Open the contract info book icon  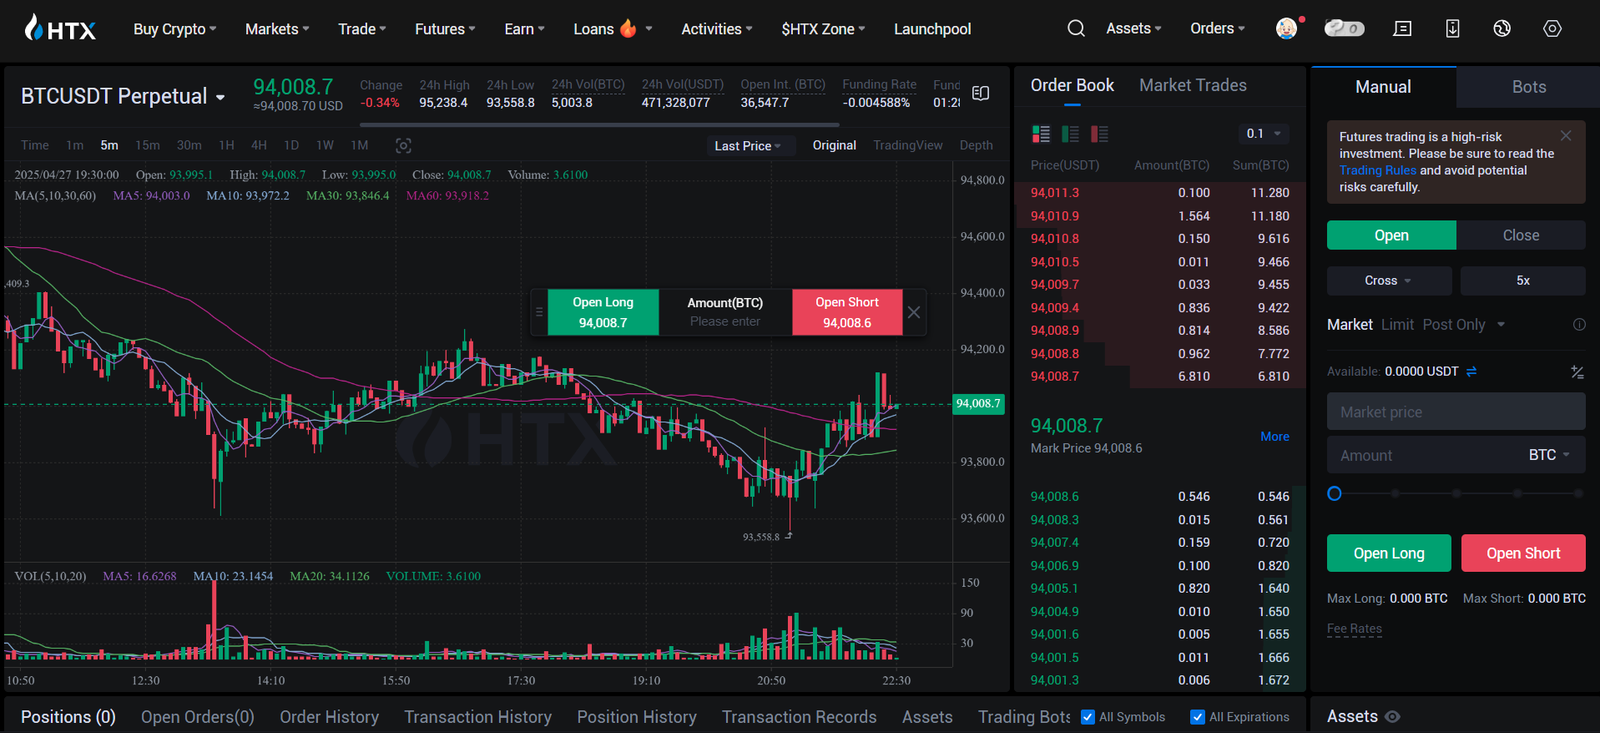(981, 93)
